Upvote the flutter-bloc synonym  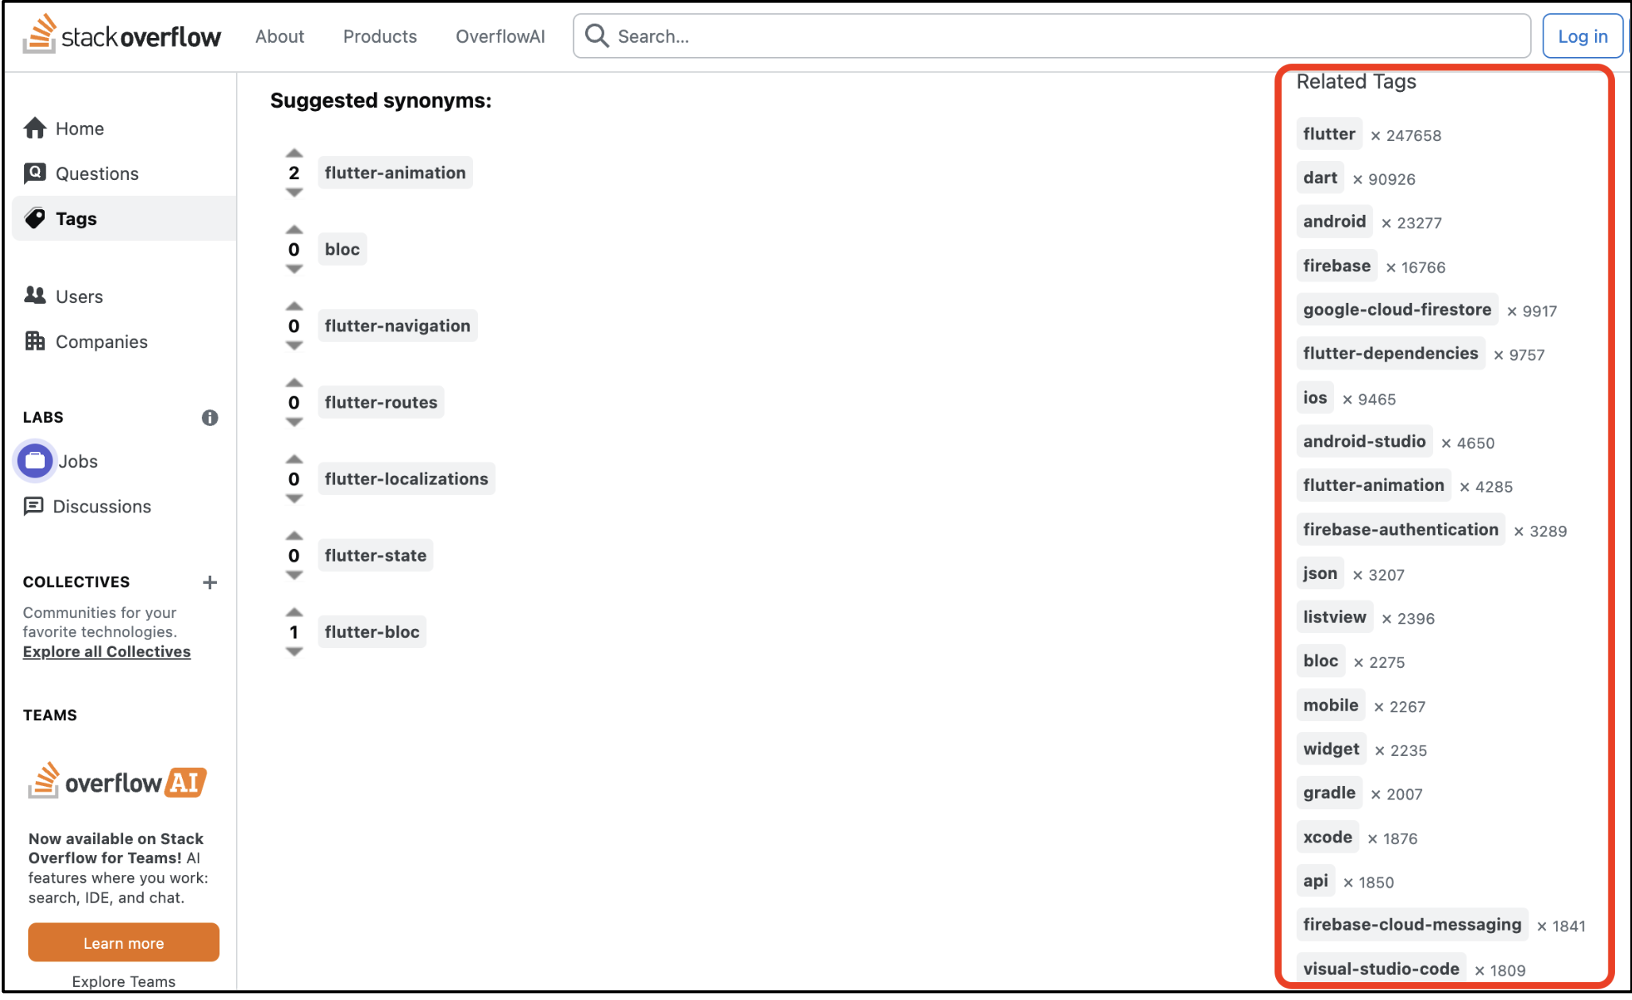pos(294,612)
